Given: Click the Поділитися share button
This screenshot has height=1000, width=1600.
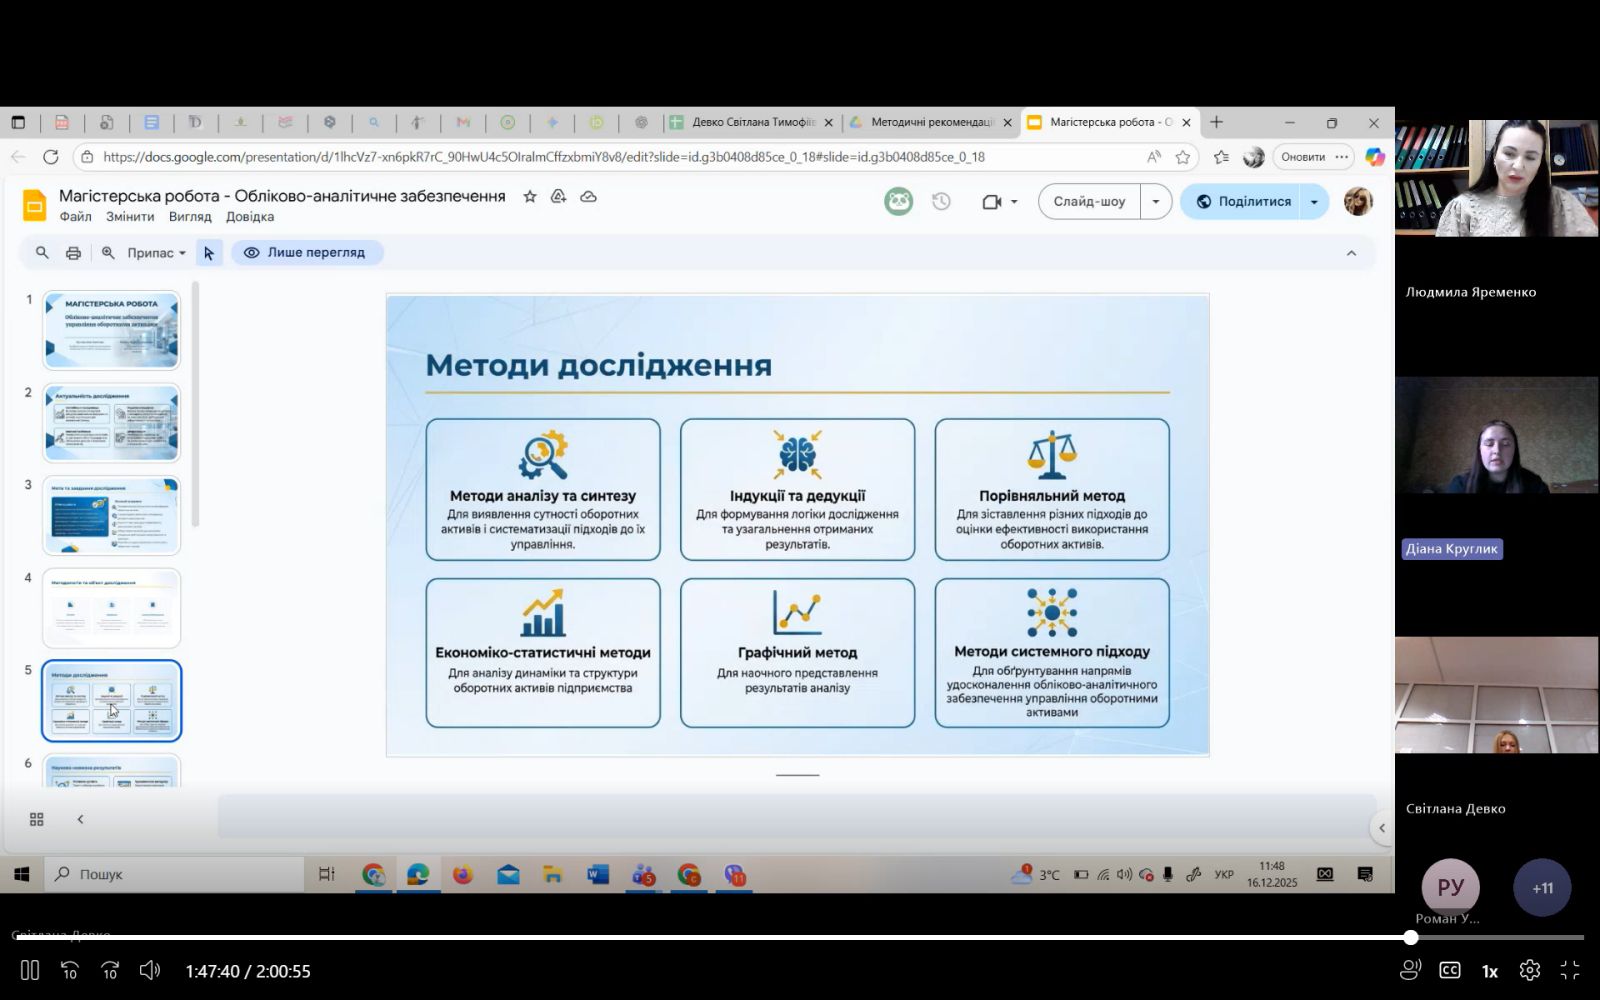Looking at the screenshot, I should pyautogui.click(x=1244, y=202).
